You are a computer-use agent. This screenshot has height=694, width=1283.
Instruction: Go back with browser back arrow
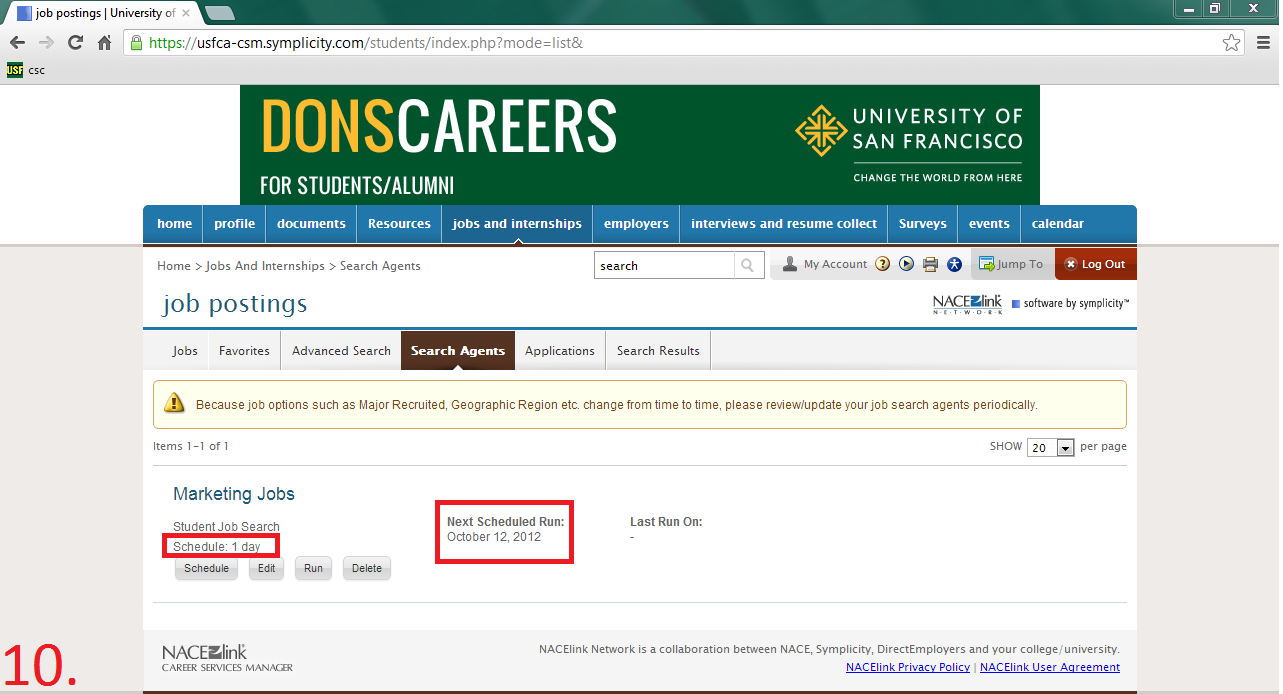[16, 43]
